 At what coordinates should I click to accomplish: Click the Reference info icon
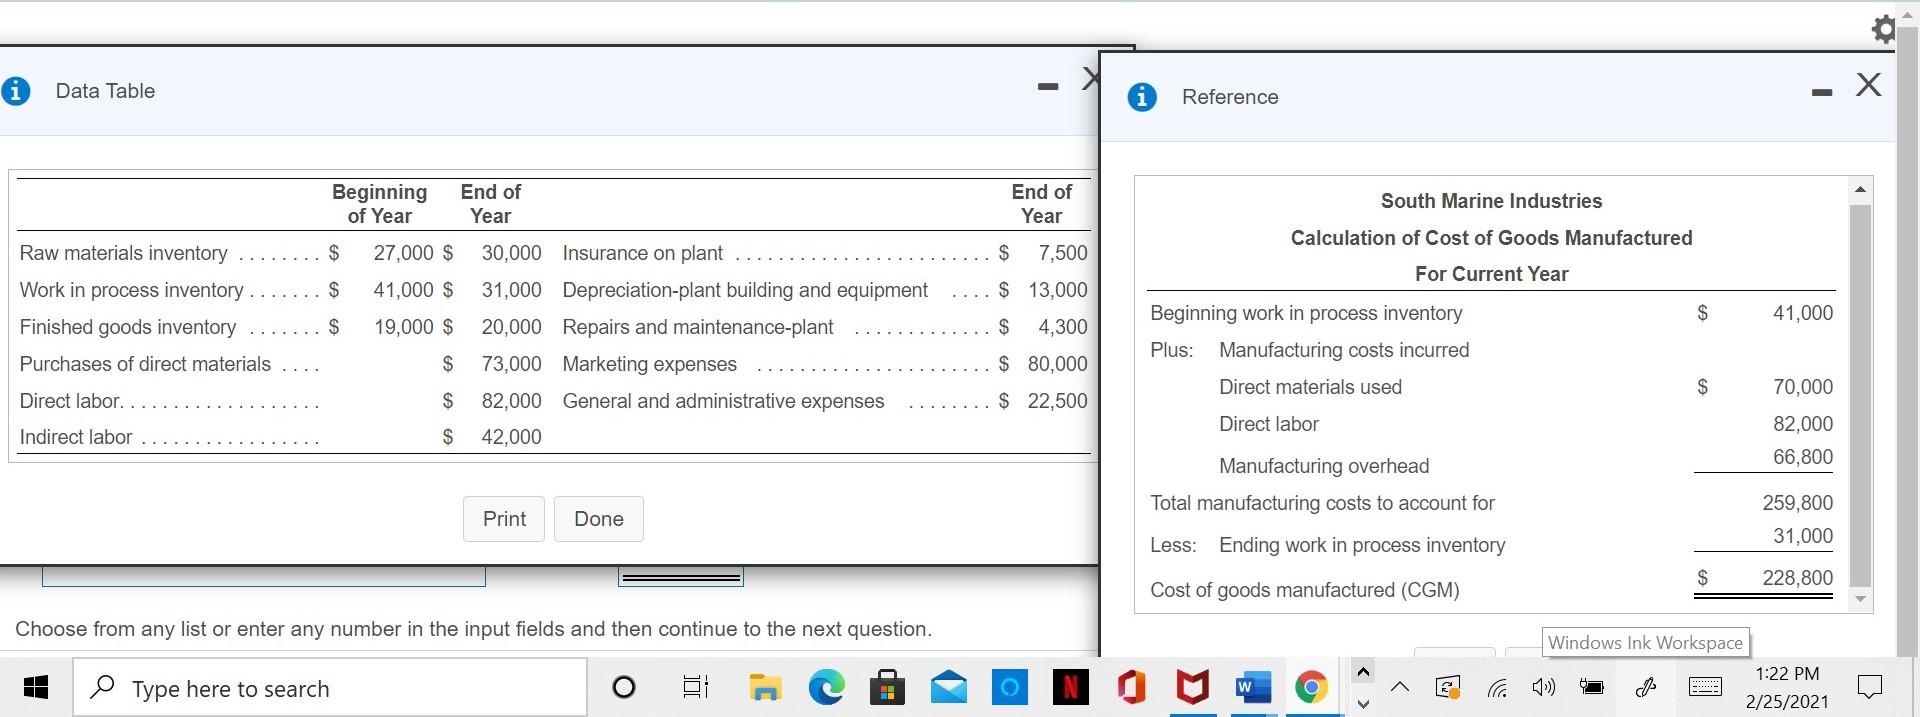[x=1142, y=97]
